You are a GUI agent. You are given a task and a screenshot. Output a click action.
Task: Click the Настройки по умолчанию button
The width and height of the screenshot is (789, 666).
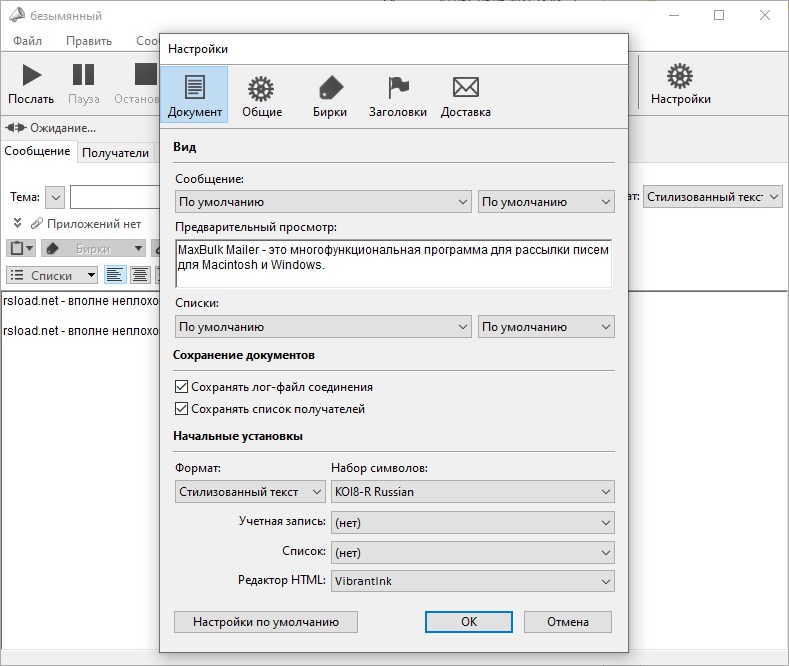[266, 622]
